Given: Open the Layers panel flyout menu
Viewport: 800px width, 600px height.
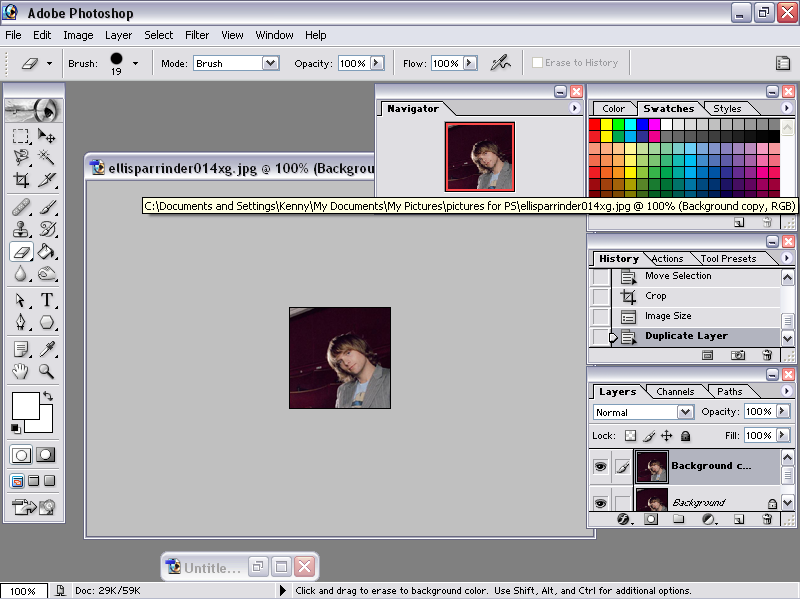Looking at the screenshot, I should tap(786, 391).
